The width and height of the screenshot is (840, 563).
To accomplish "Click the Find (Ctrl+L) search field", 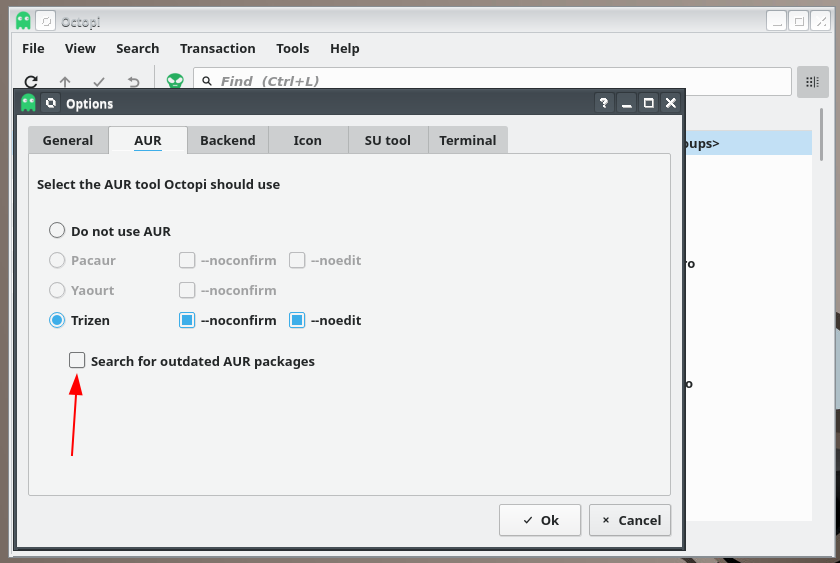I will [x=492, y=81].
